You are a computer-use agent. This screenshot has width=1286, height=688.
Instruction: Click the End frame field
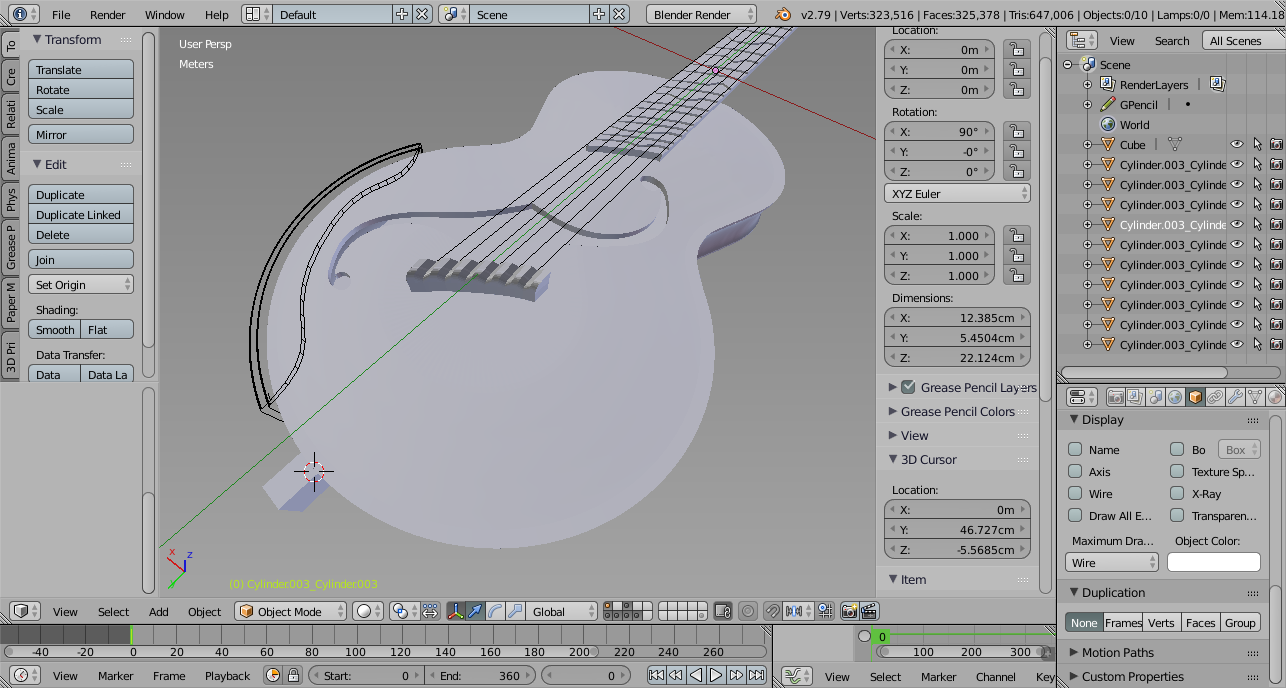coord(480,676)
